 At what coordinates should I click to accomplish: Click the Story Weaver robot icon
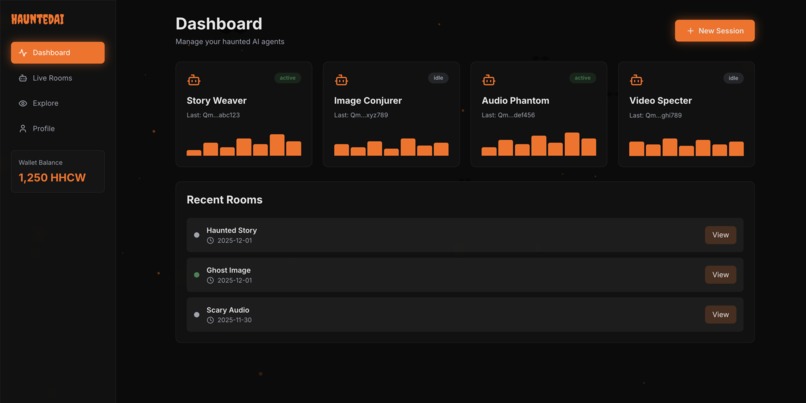point(194,80)
